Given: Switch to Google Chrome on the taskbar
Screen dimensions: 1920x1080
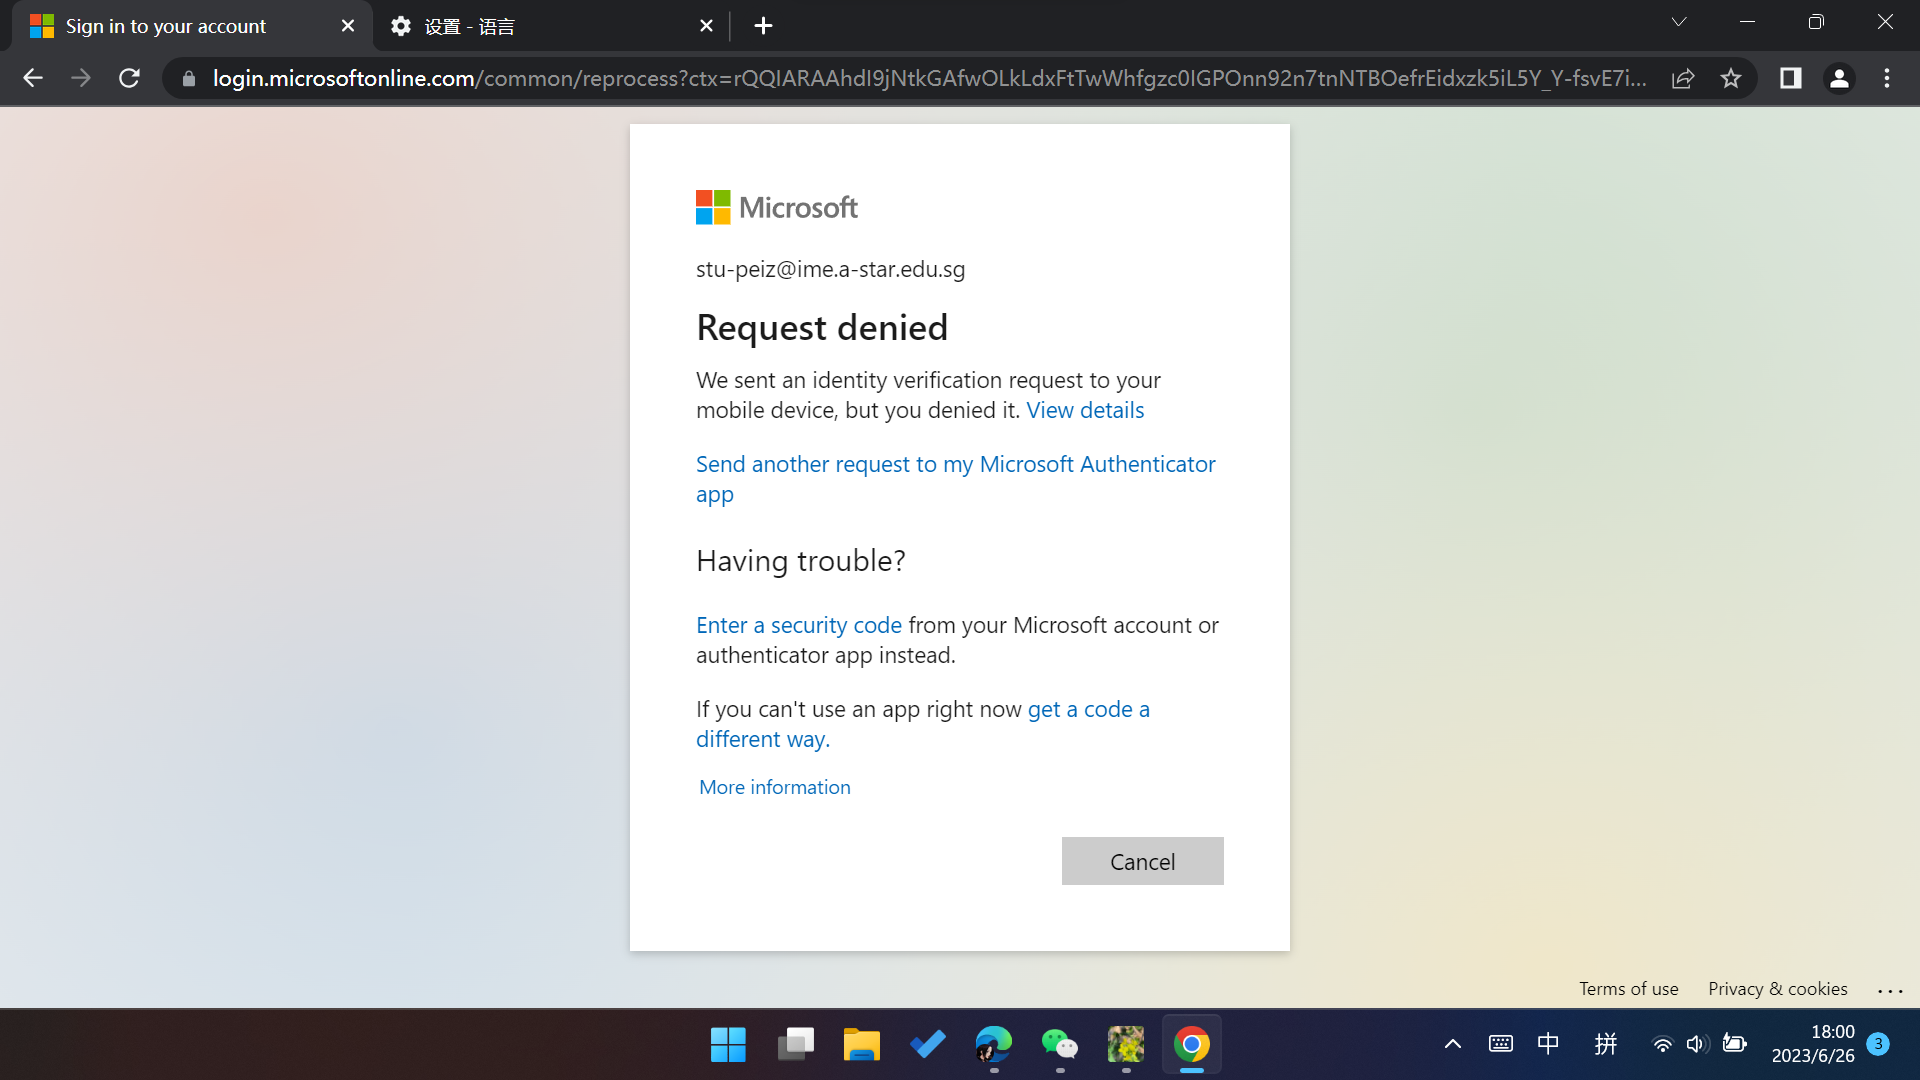Looking at the screenshot, I should [1192, 1045].
